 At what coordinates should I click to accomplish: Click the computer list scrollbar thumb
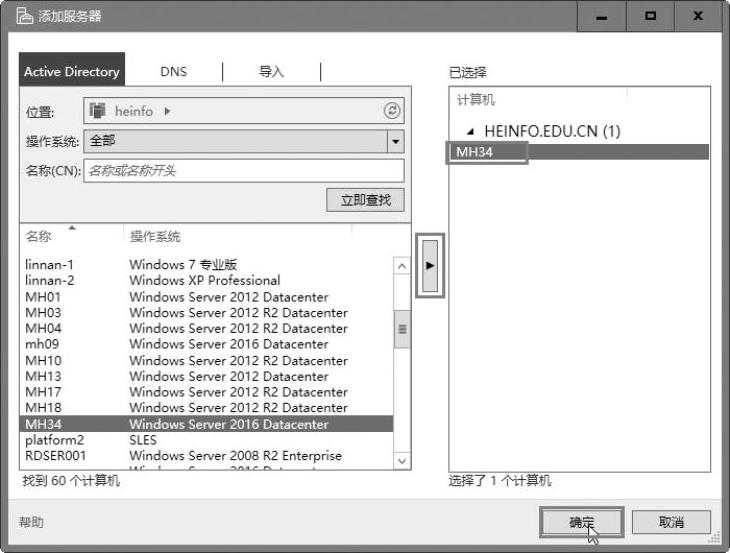pyautogui.click(x=402, y=329)
